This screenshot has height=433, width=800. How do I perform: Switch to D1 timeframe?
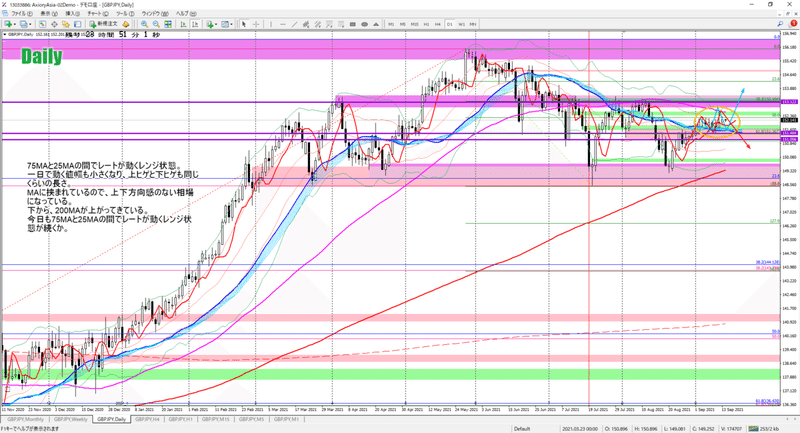pos(449,24)
